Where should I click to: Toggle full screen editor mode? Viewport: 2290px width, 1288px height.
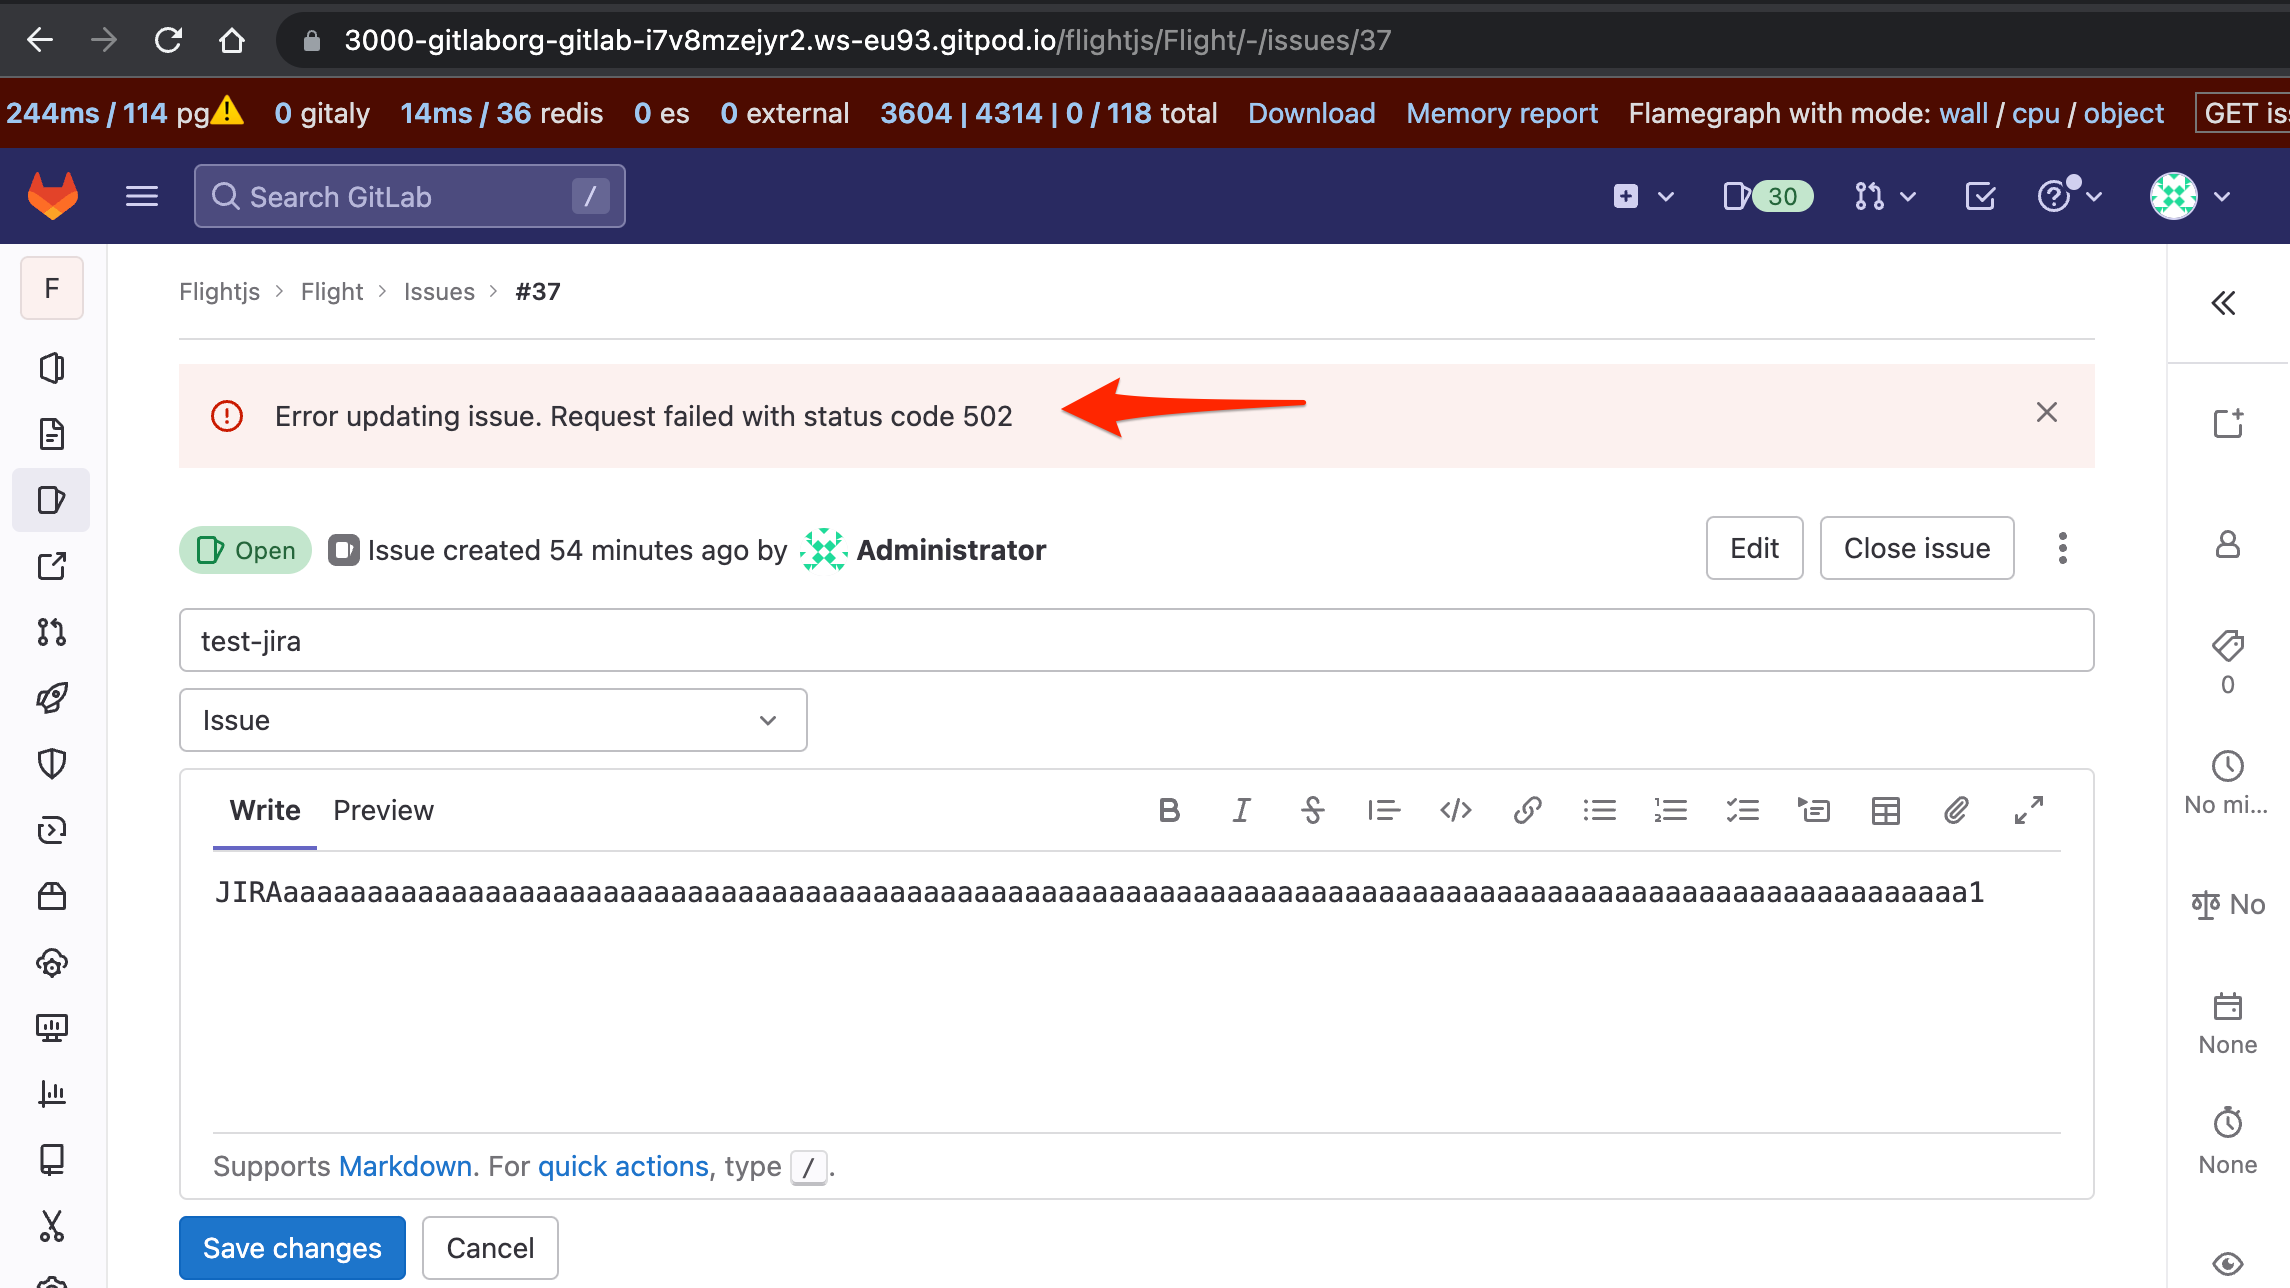coord(2028,810)
